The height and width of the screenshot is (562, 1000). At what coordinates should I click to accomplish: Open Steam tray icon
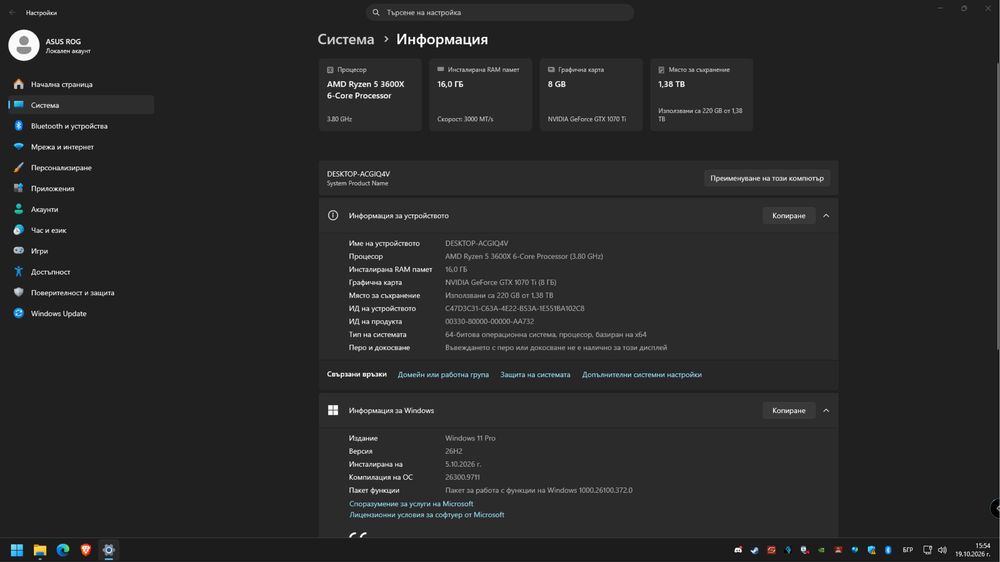coord(754,550)
